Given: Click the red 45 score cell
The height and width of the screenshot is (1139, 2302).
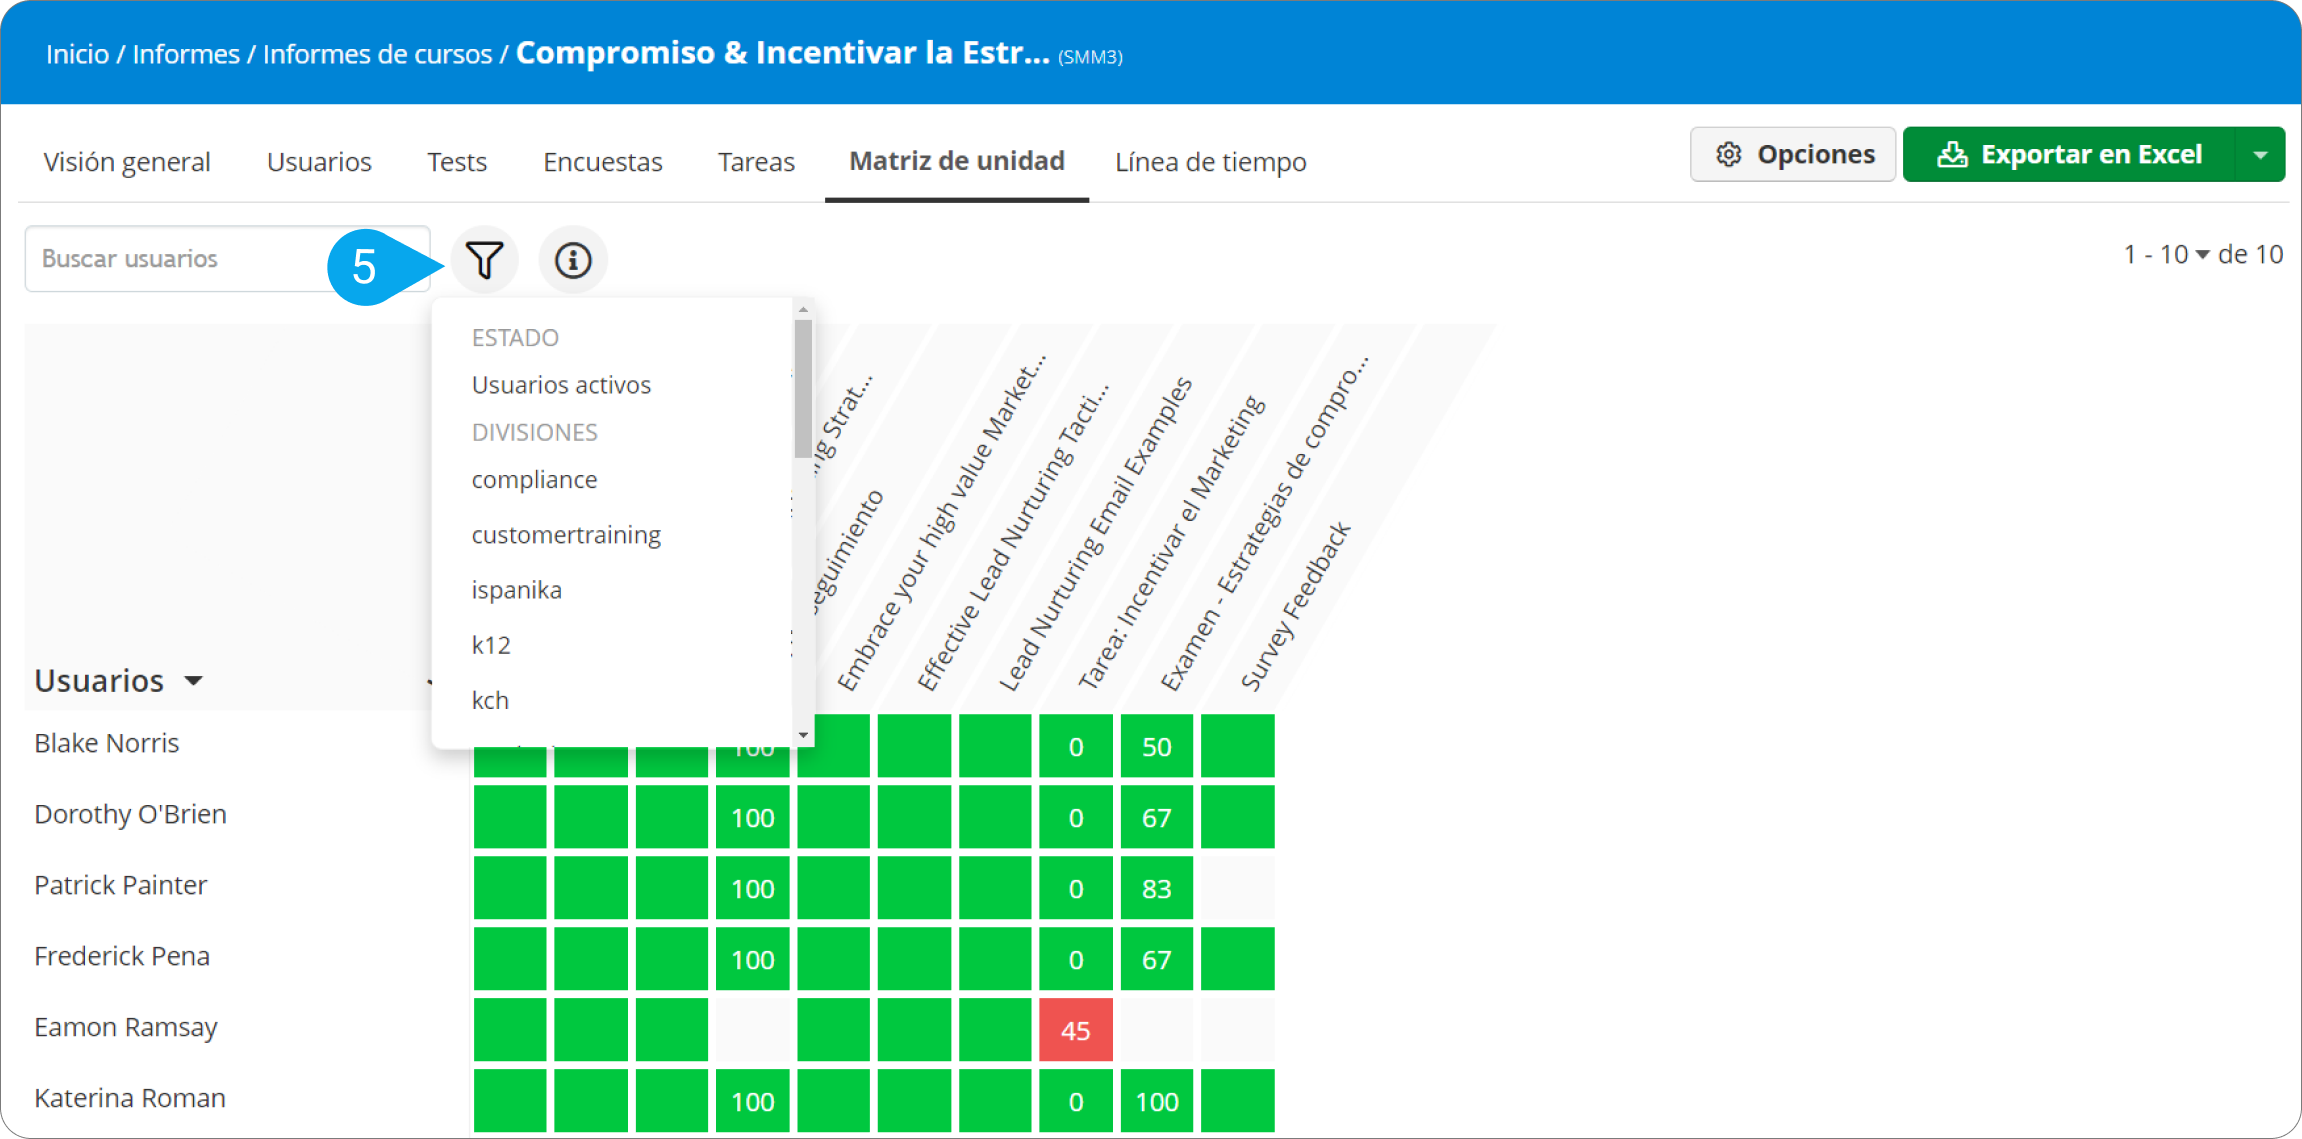Looking at the screenshot, I should tap(1075, 1030).
